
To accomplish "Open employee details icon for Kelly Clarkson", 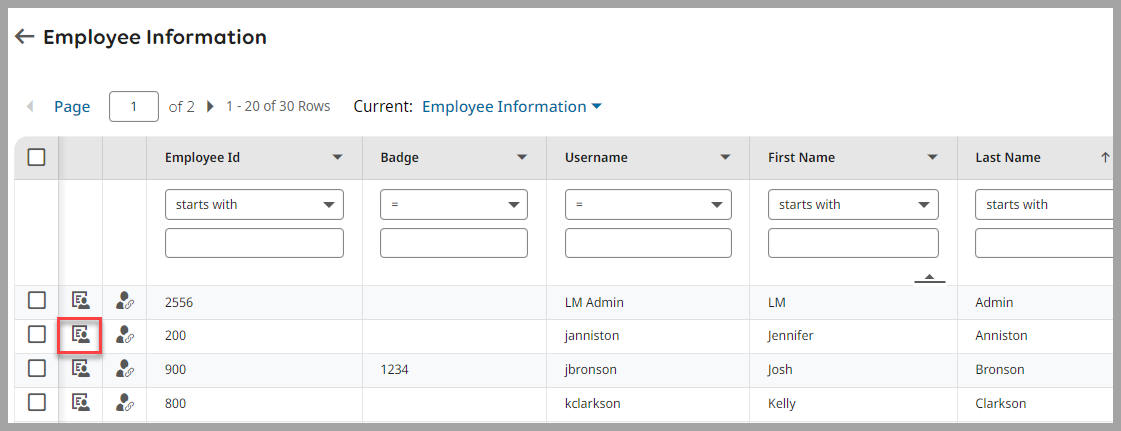I will (x=80, y=403).
